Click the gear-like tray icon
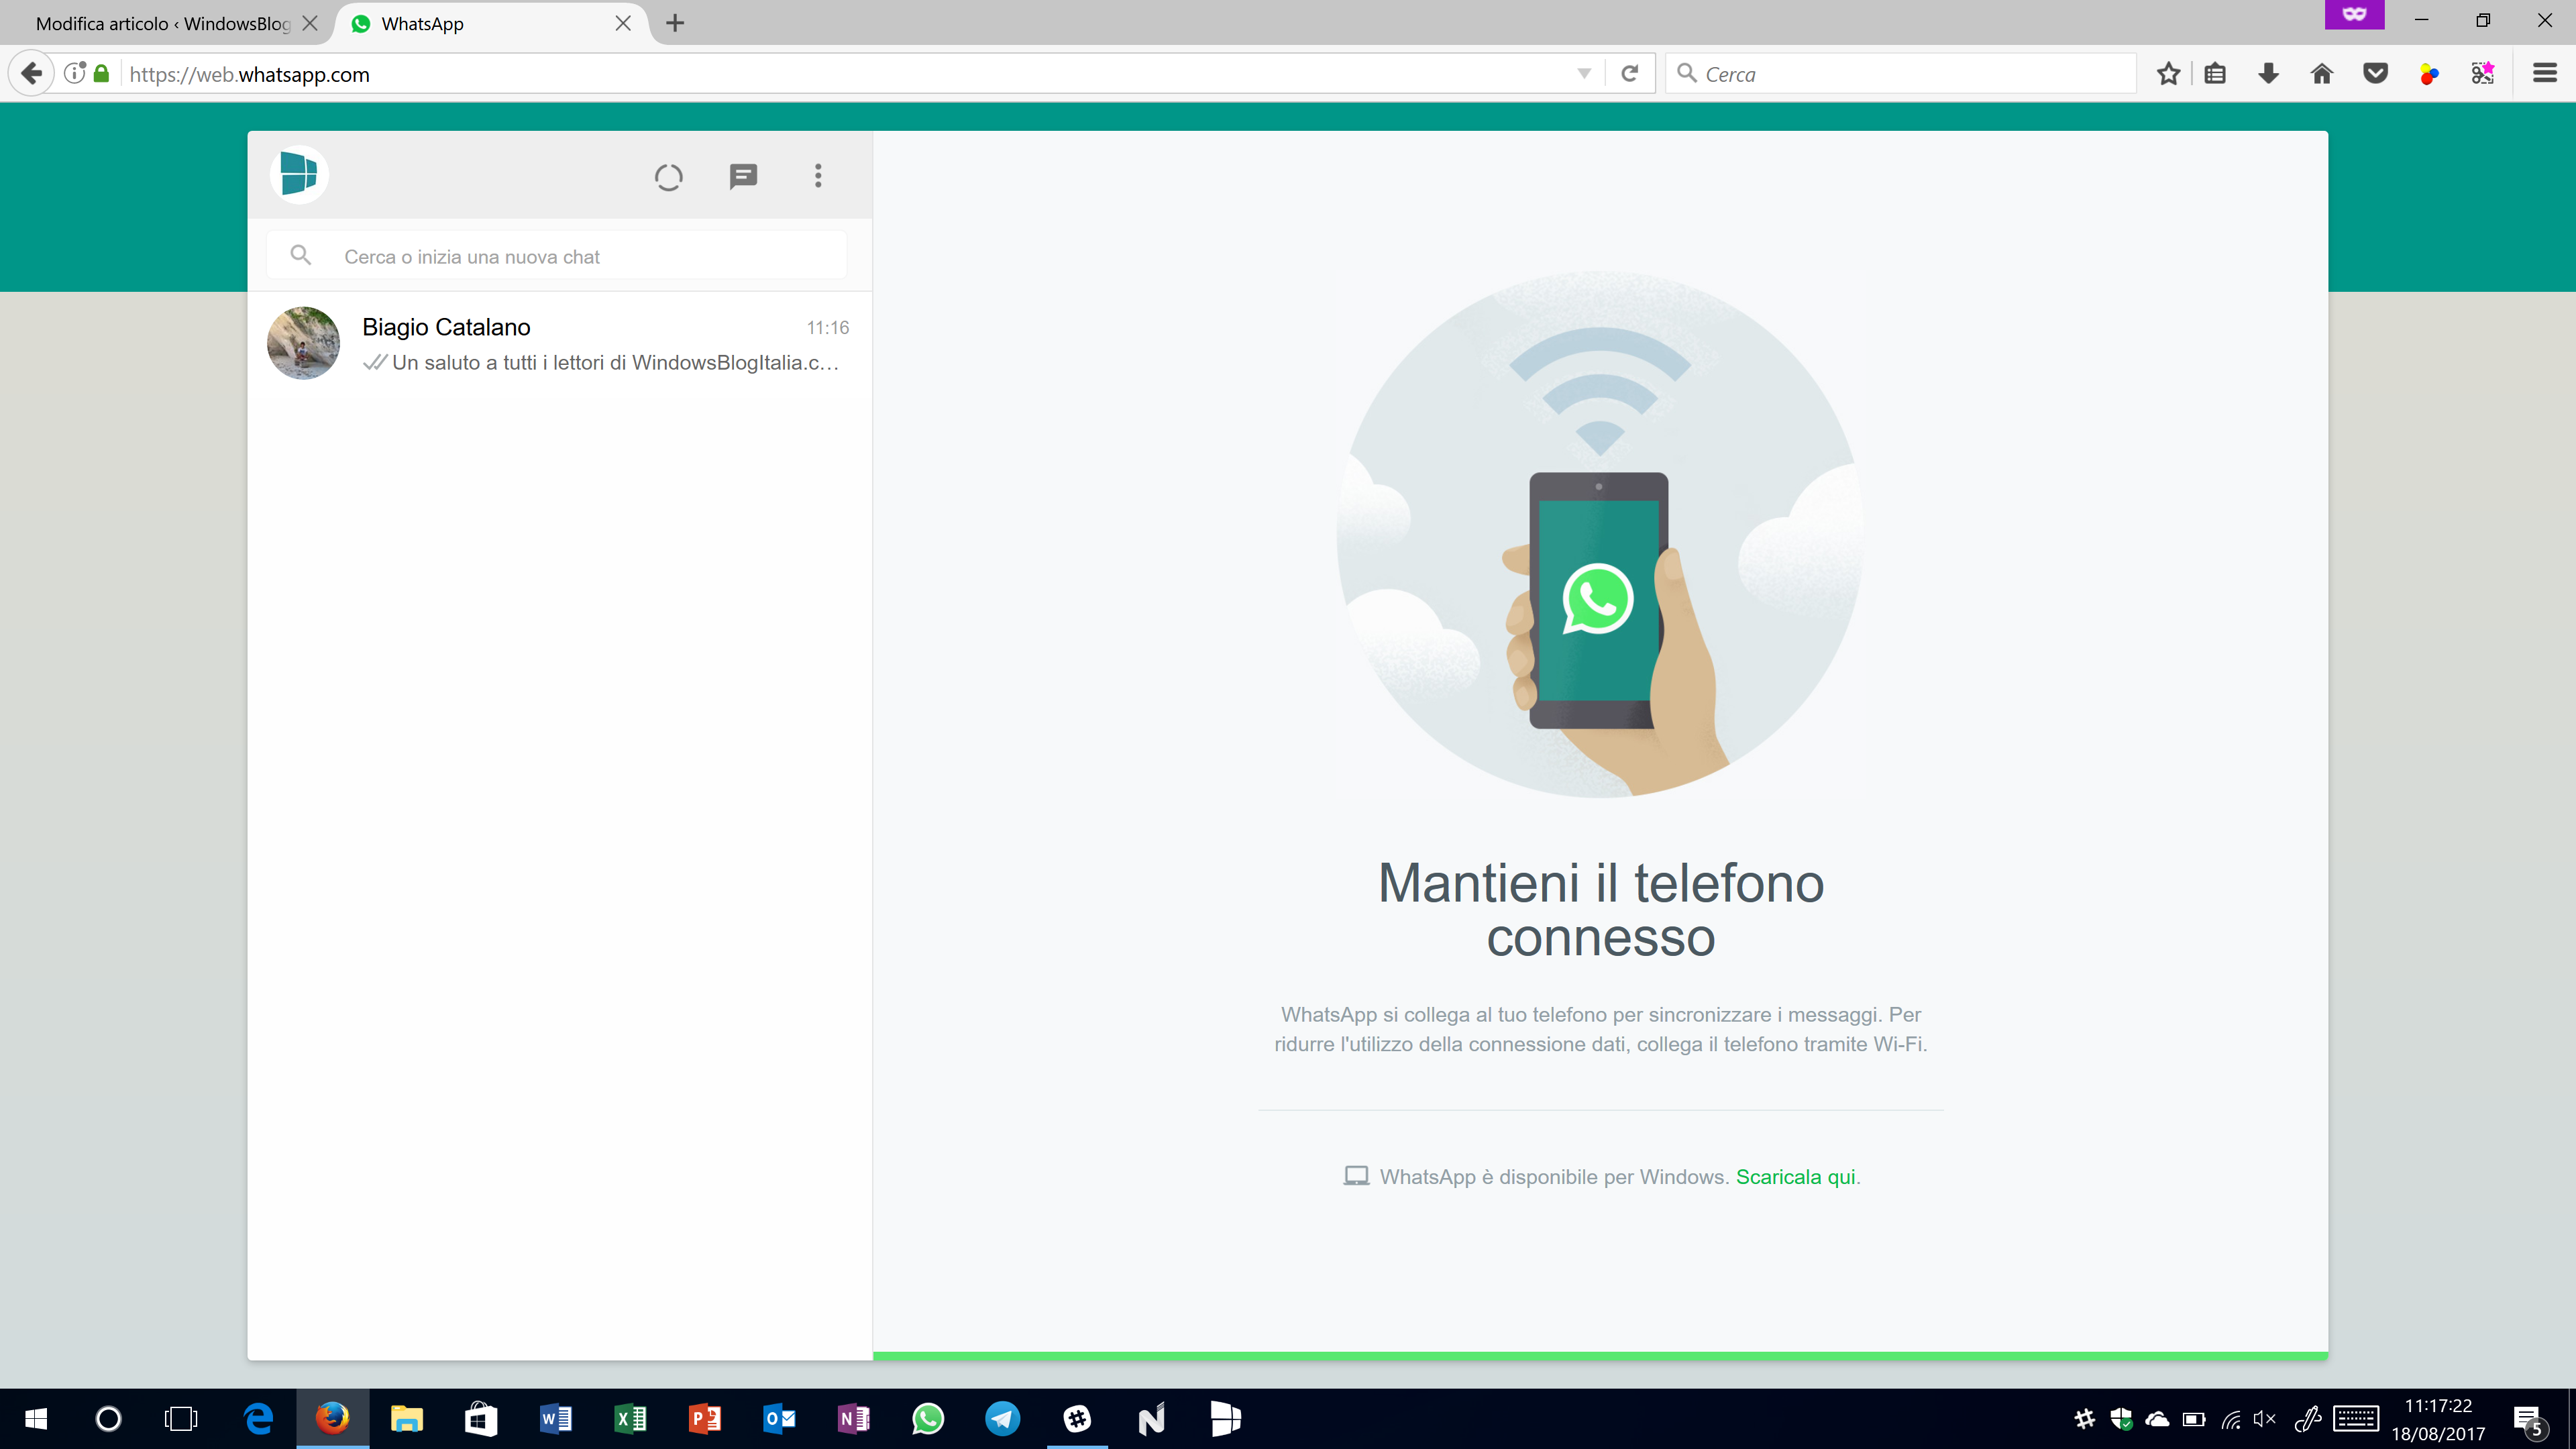The width and height of the screenshot is (2576, 1449). [2084, 1419]
